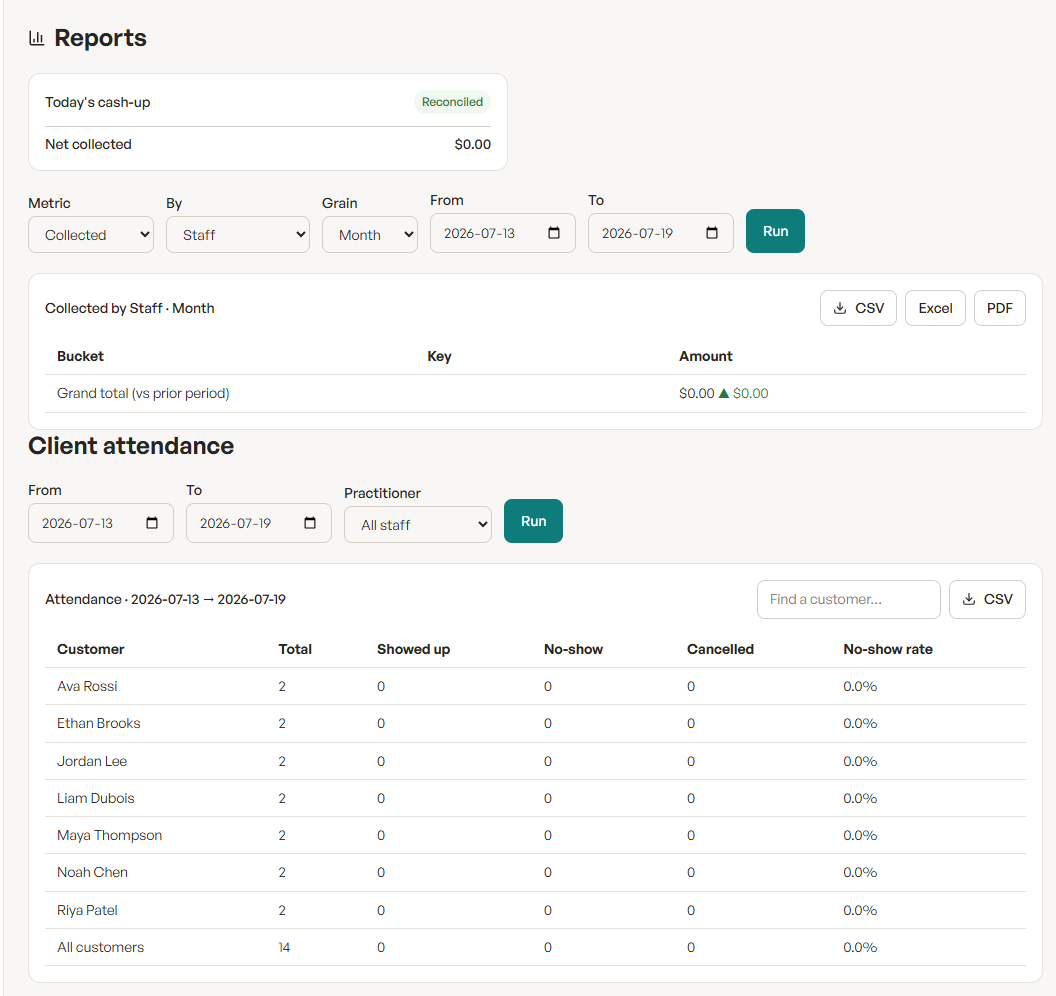Click Riya Patel's 0.0% no-show rate

click(860, 910)
